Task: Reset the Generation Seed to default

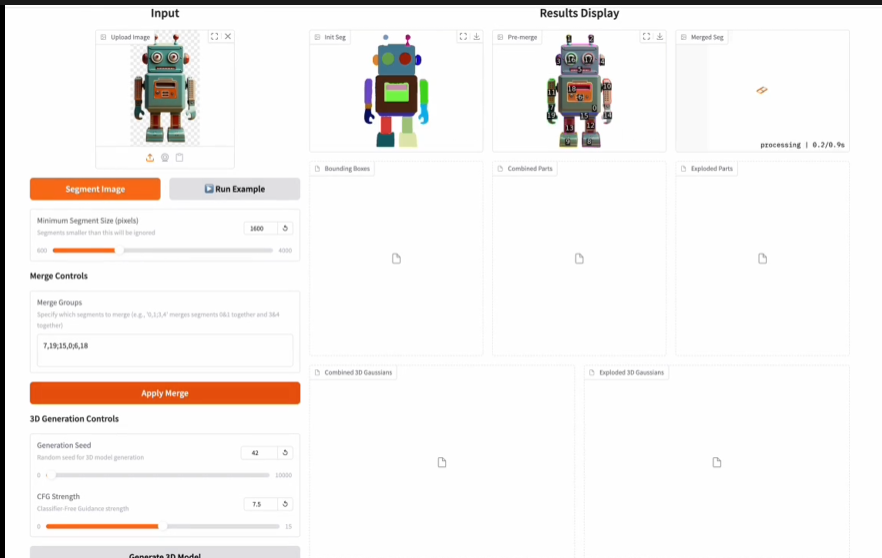Action: tap(286, 452)
